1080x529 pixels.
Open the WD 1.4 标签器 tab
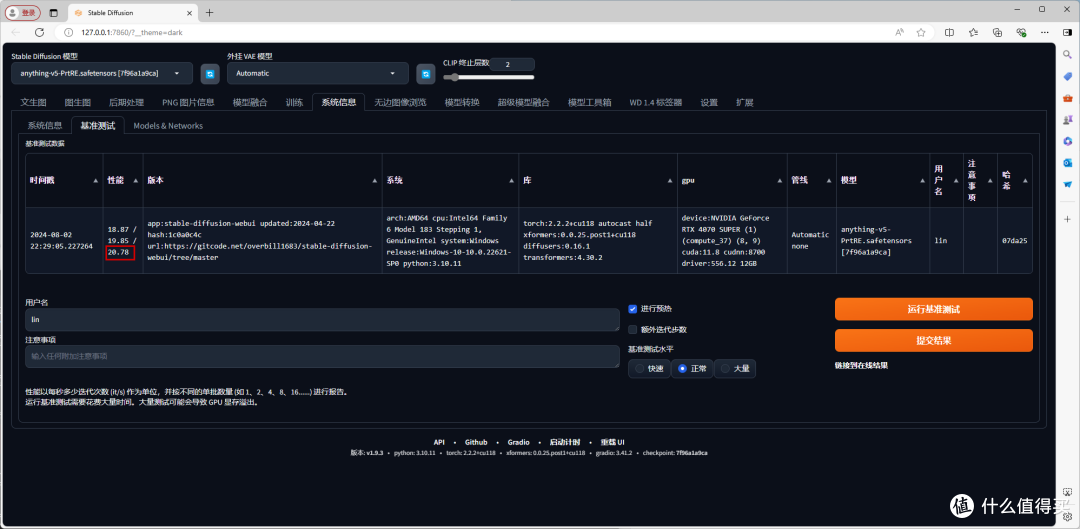click(656, 103)
